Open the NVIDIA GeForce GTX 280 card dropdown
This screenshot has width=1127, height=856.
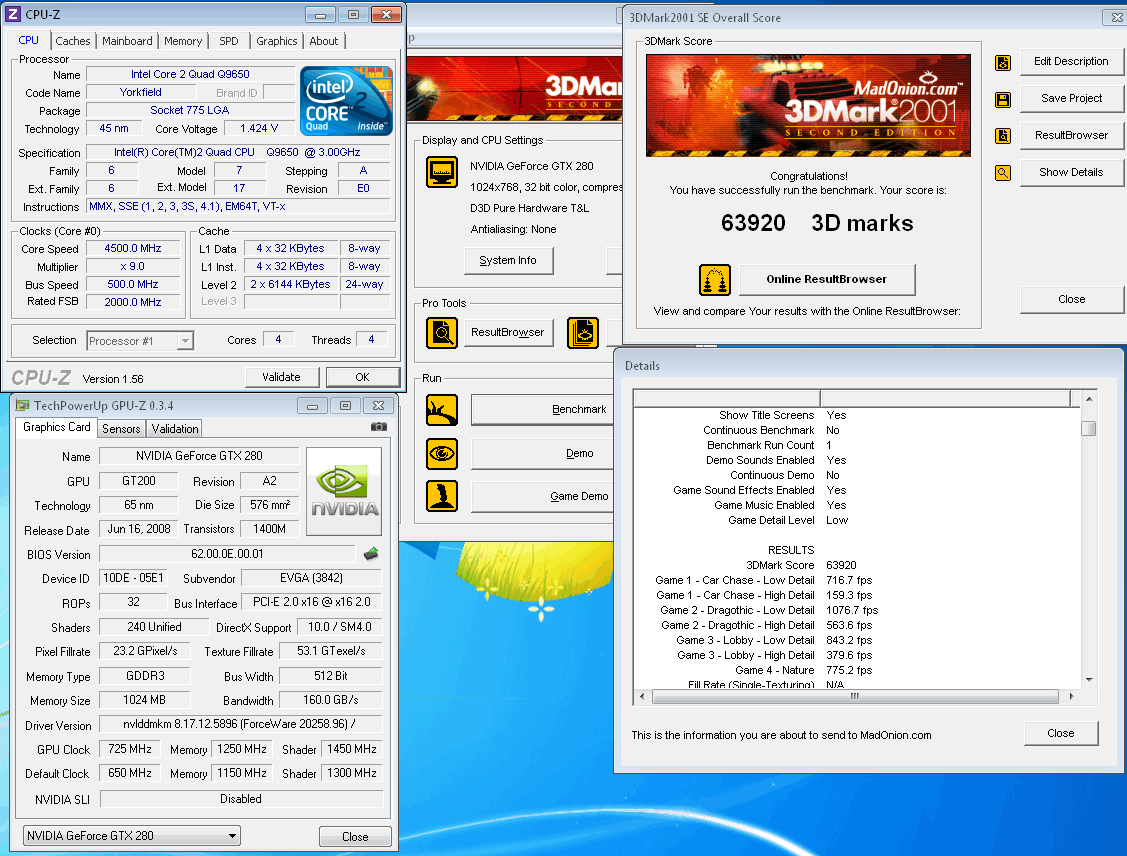[132, 836]
